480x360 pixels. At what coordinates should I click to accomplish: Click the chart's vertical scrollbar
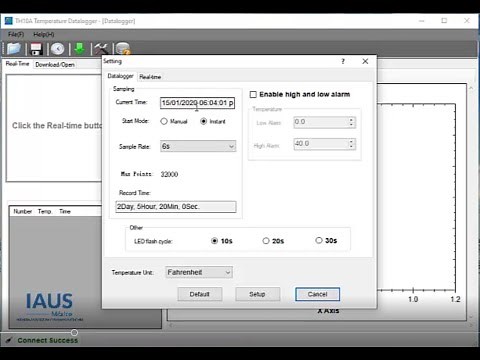point(471,202)
